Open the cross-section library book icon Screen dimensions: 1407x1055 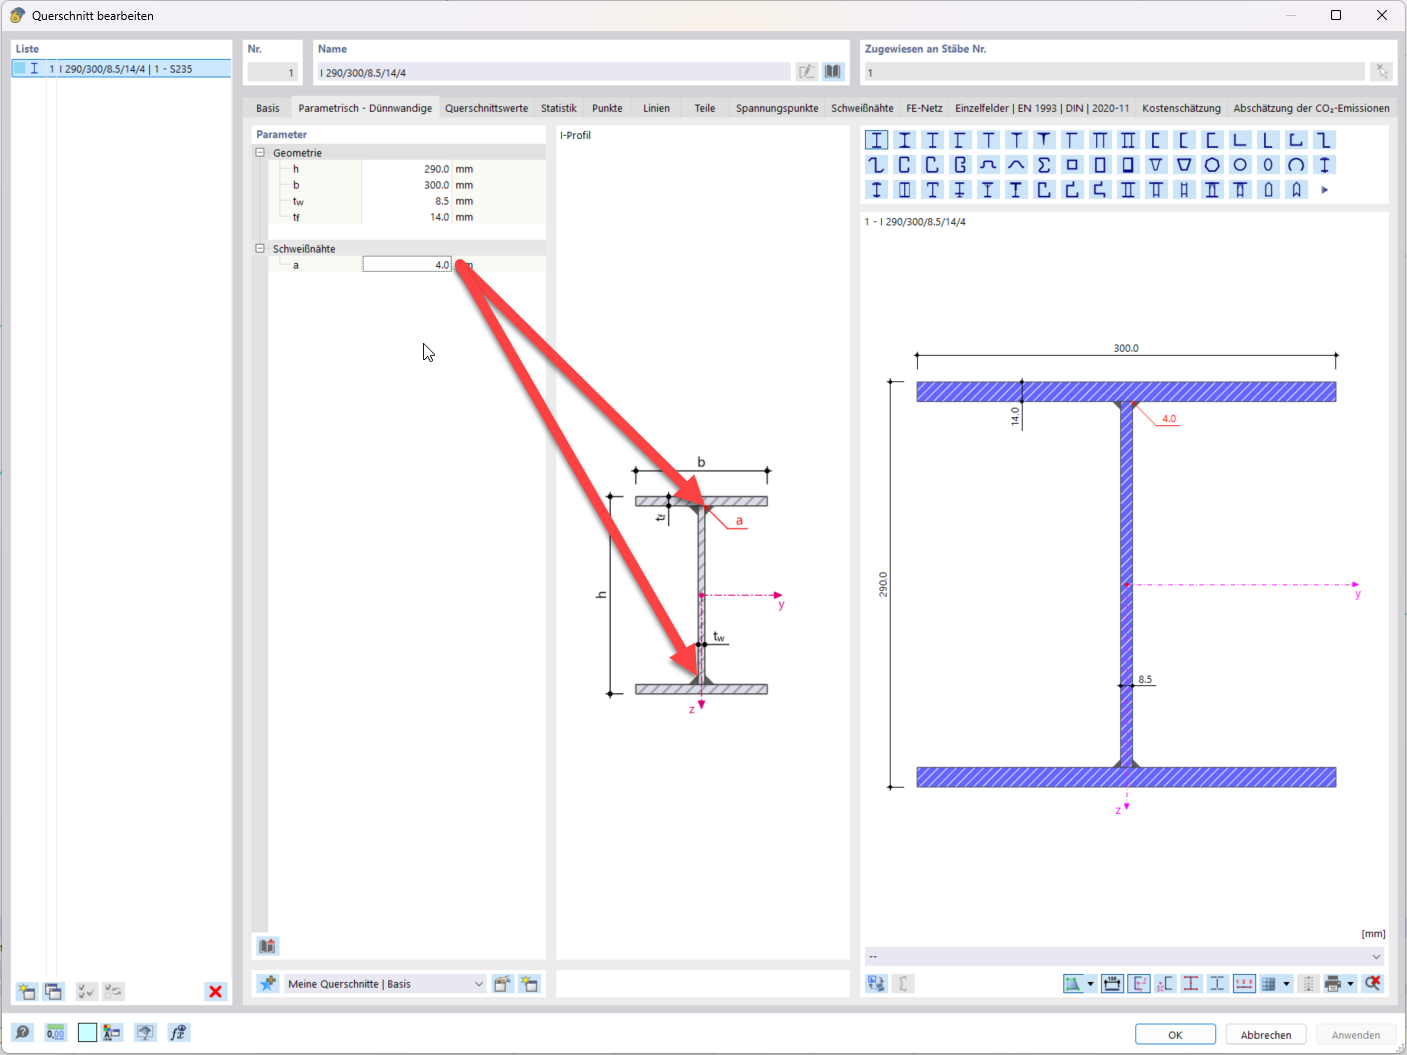tap(833, 71)
